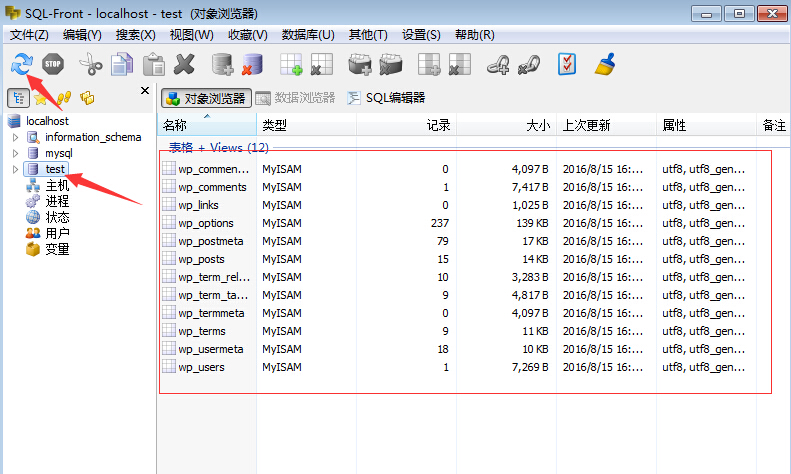Open 进程 (processes) tree item

57,201
